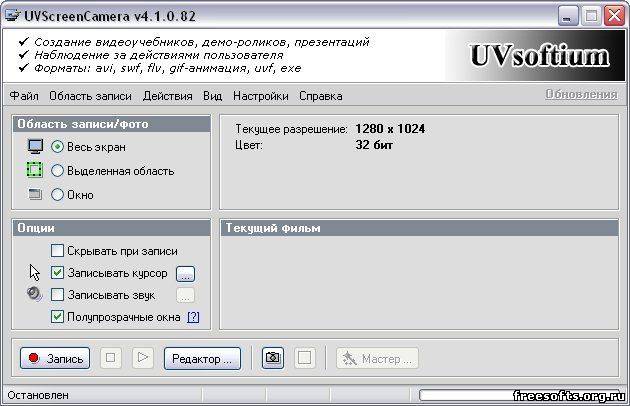Close the UVScreenCamera window
The height and width of the screenshot is (406, 630).
pos(615,16)
